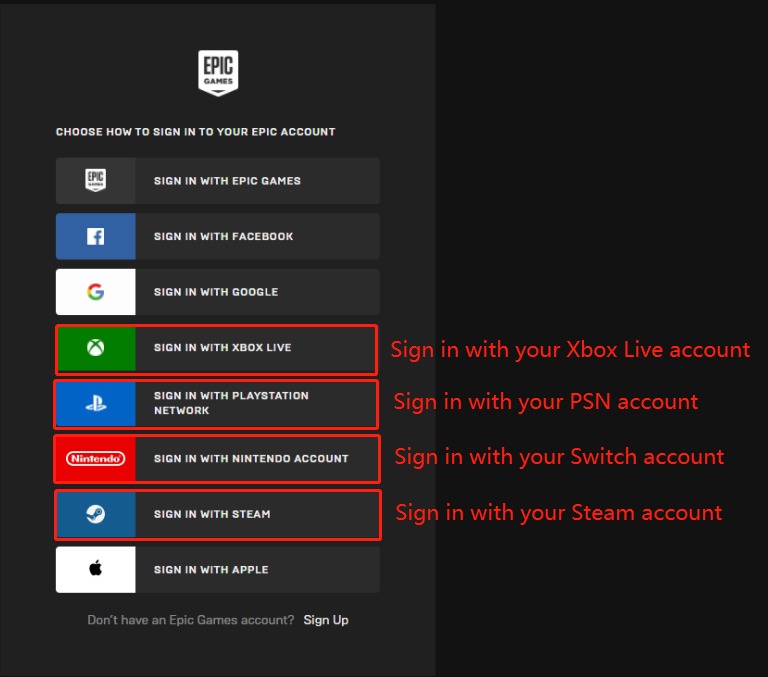Click the red Nintendo logo icon
The image size is (768, 677).
pos(96,459)
